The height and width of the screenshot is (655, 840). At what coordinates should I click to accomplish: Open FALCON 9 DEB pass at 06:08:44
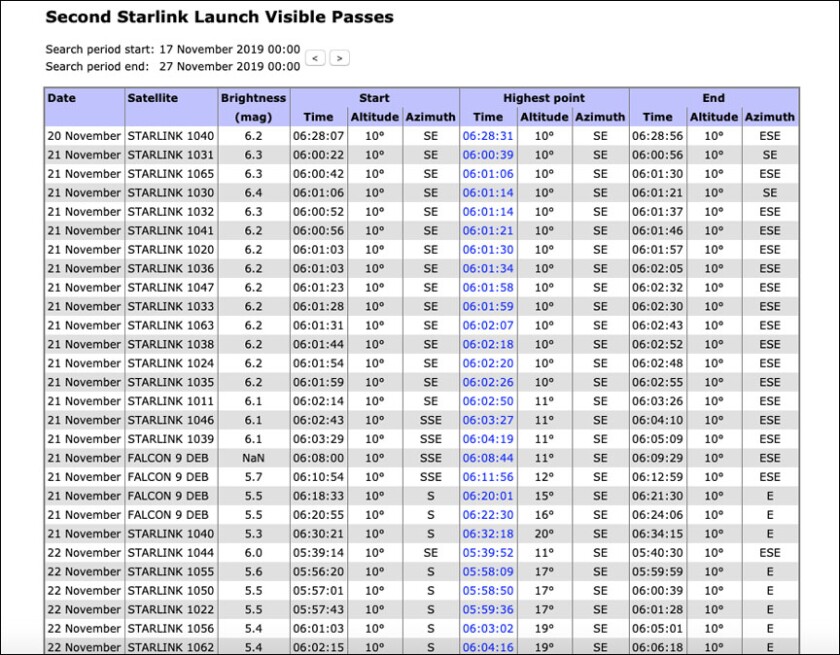coord(487,458)
